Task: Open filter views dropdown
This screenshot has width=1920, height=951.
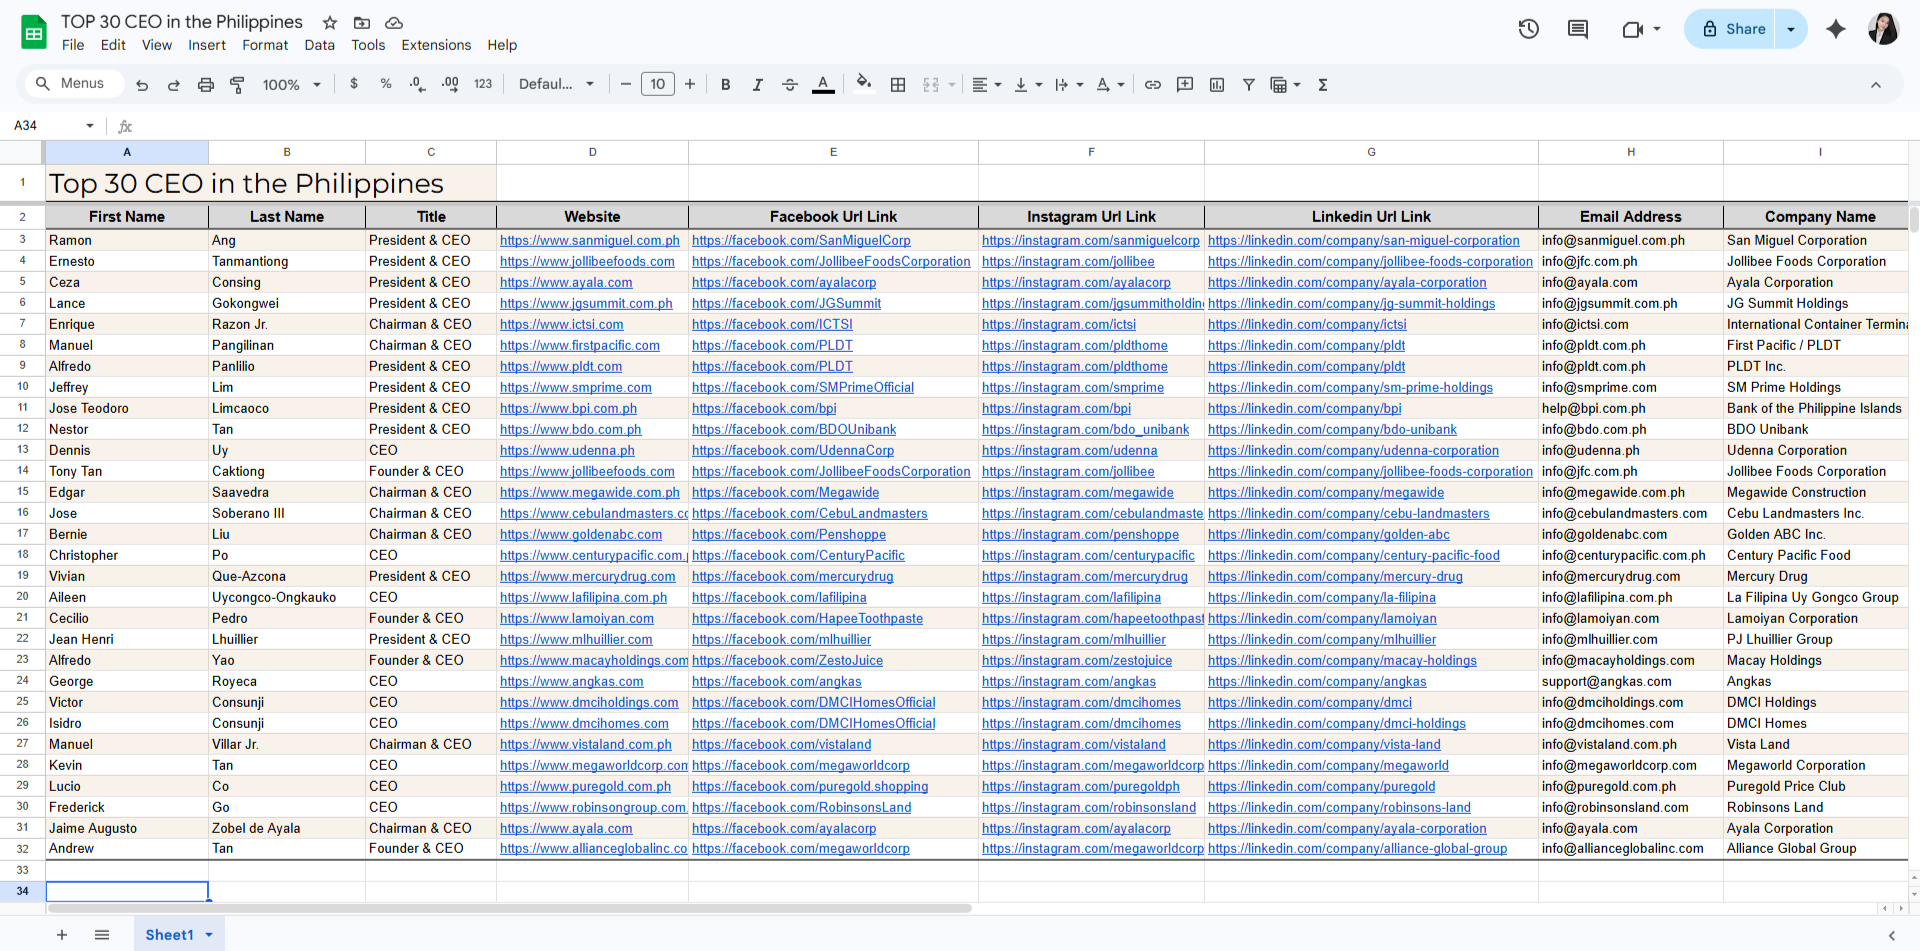Action: (x=1285, y=85)
